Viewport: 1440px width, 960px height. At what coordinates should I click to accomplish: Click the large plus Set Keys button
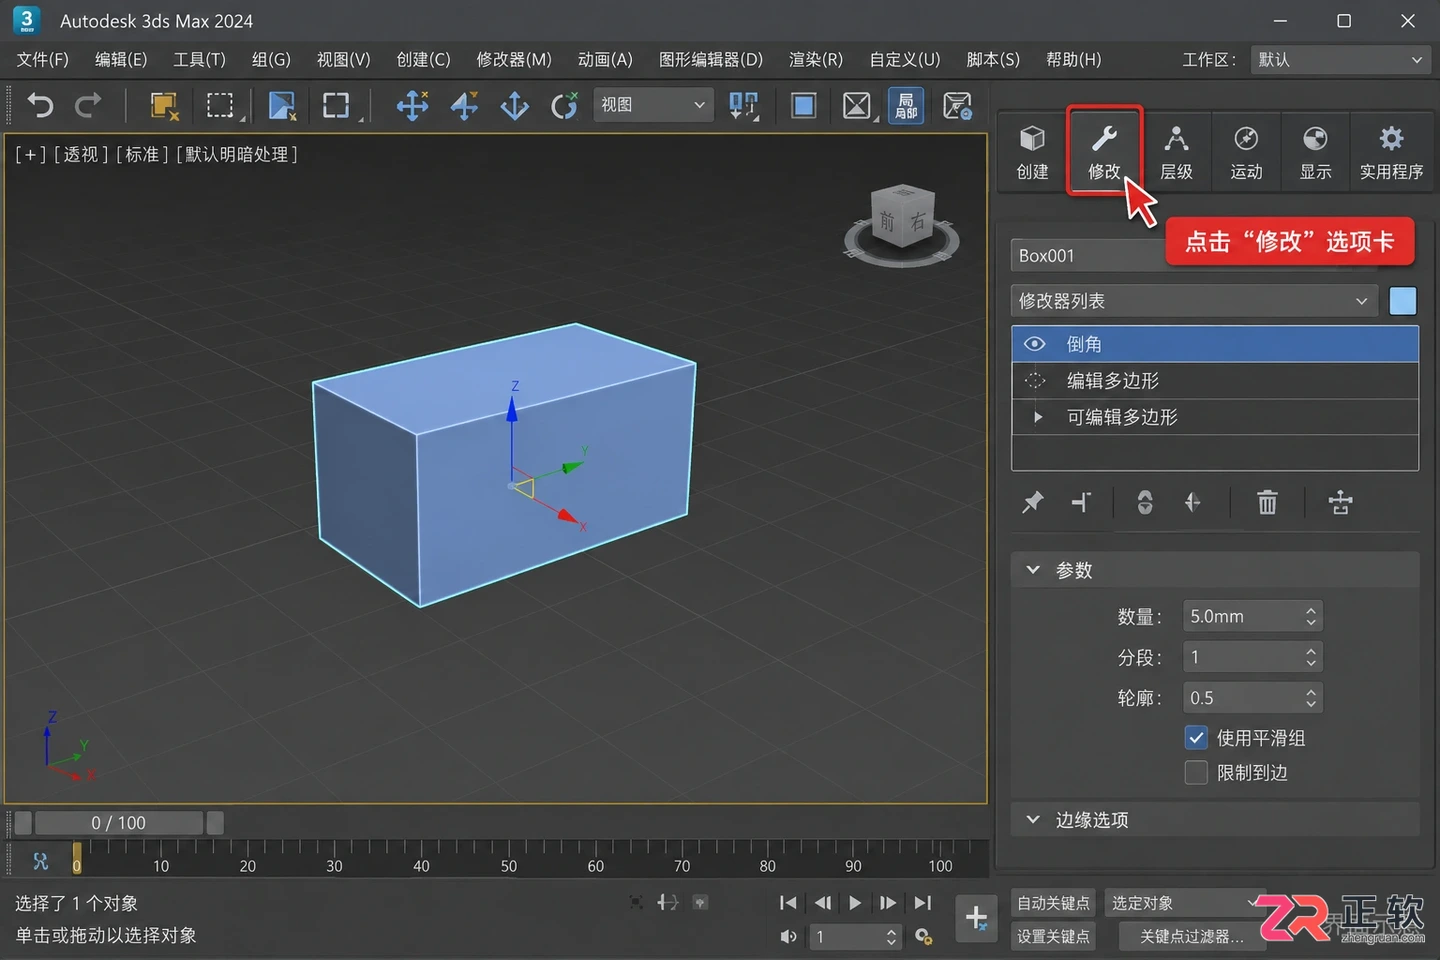[x=976, y=917]
